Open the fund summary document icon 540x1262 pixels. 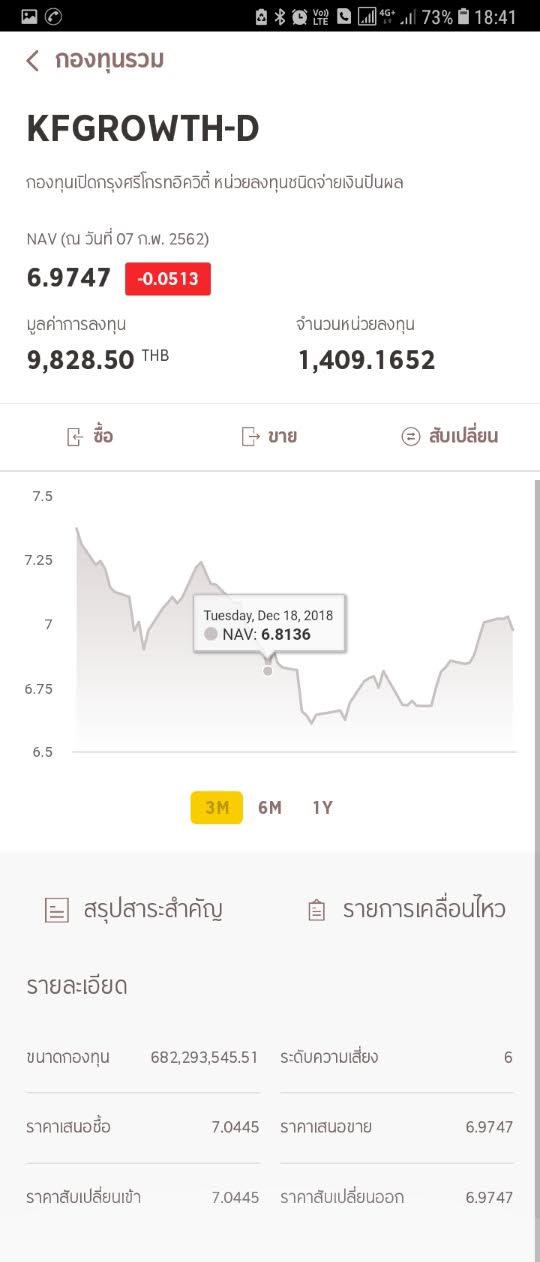tap(57, 910)
